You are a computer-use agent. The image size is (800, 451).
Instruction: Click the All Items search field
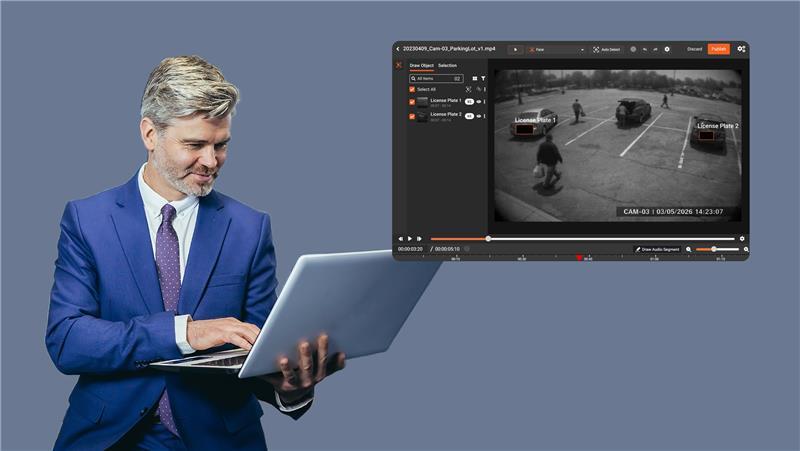coord(435,78)
